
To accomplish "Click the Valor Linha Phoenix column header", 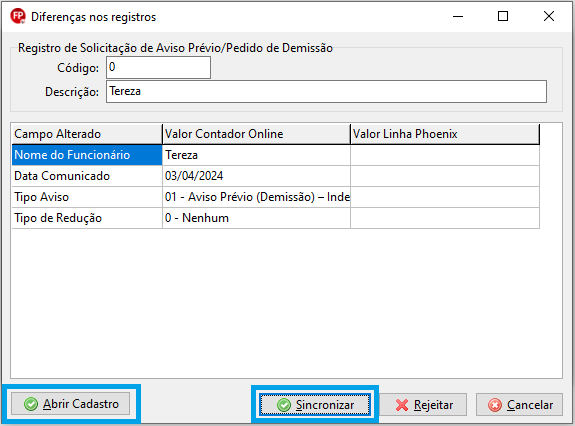I will coord(445,134).
